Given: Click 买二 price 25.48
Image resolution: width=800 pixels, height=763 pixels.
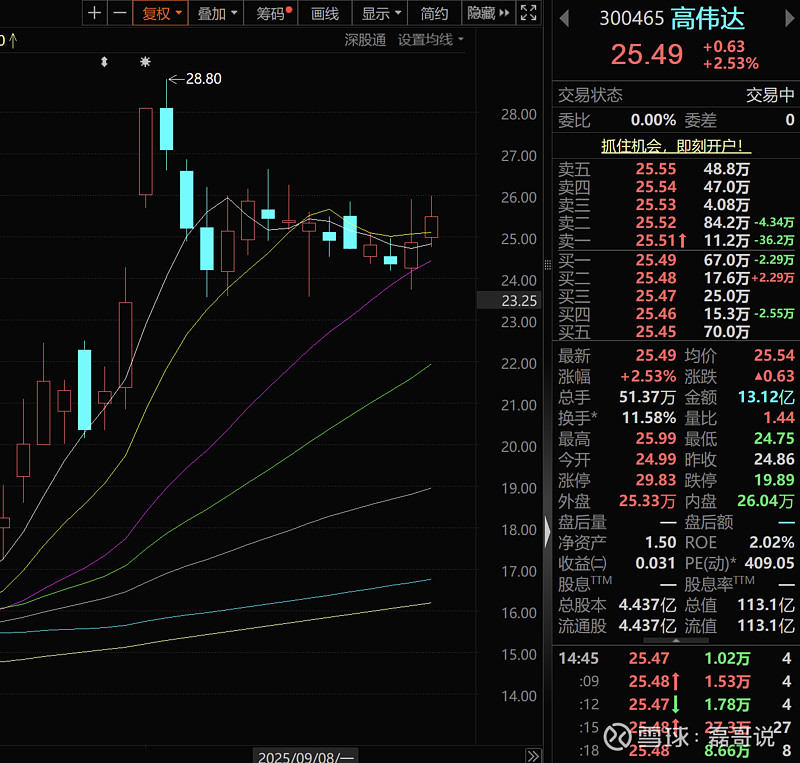Looking at the screenshot, I should tap(656, 278).
